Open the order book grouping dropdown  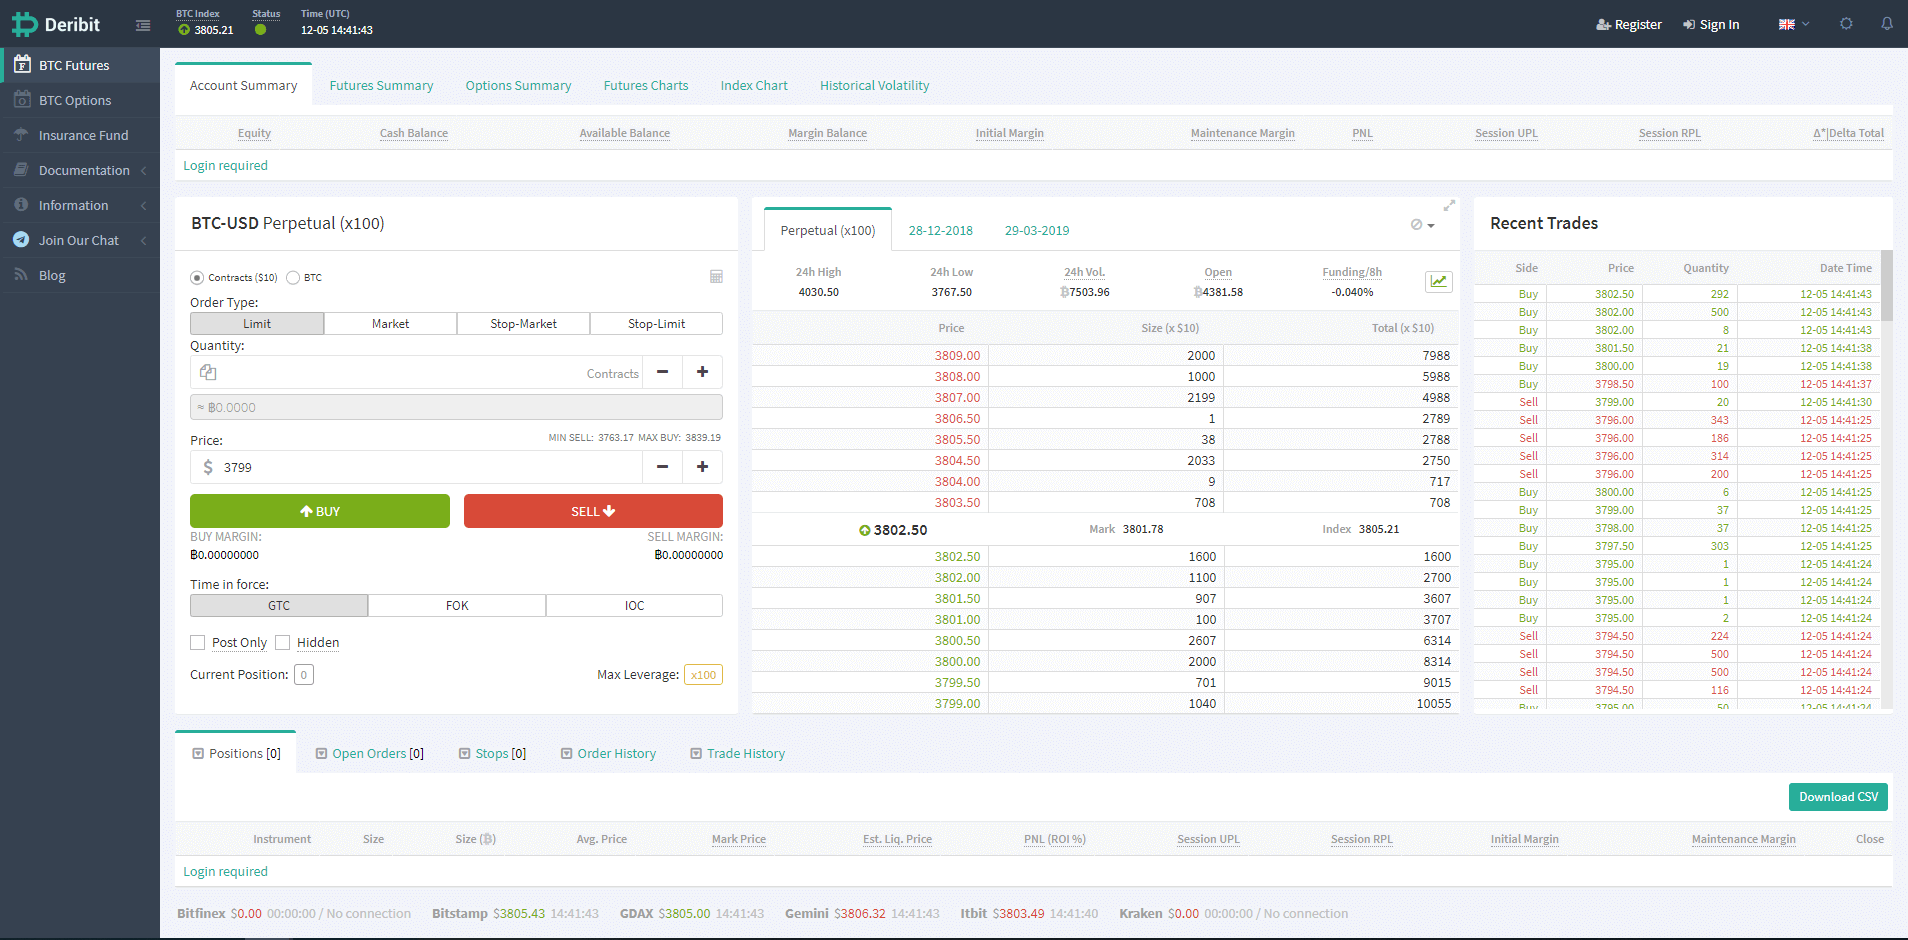click(x=1422, y=225)
